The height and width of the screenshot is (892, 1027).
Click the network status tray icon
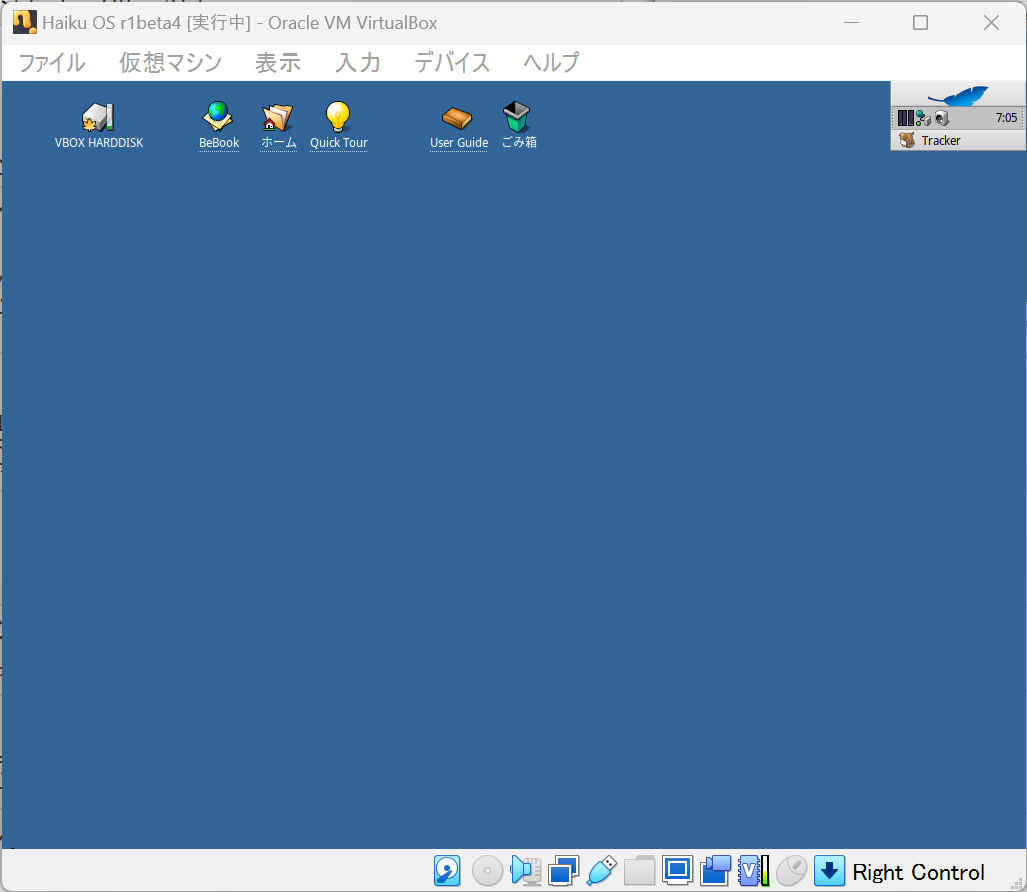(x=924, y=119)
